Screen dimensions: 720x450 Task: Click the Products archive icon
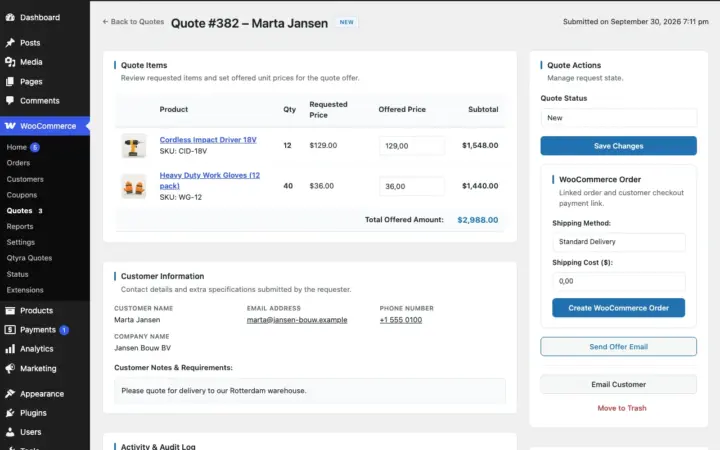click(x=10, y=311)
